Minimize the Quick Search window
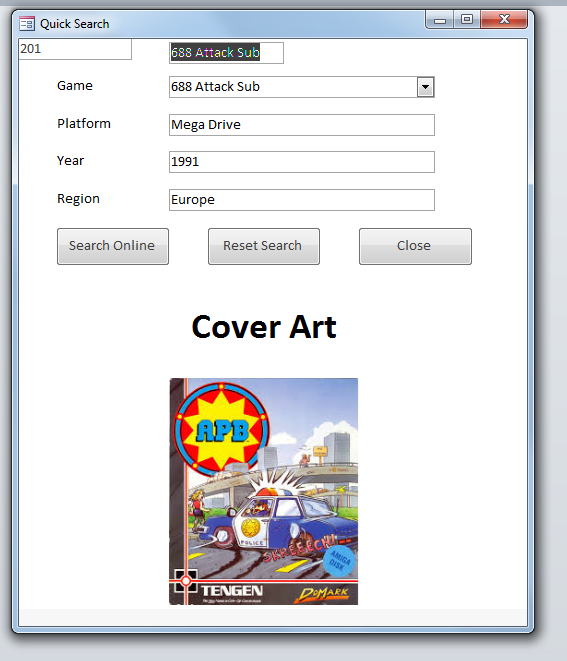The width and height of the screenshot is (567, 661). click(440, 20)
